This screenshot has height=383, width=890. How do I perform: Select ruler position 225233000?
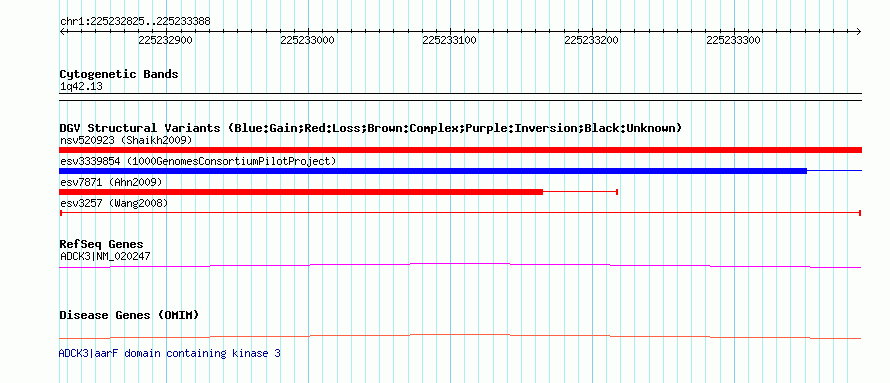coord(307,40)
